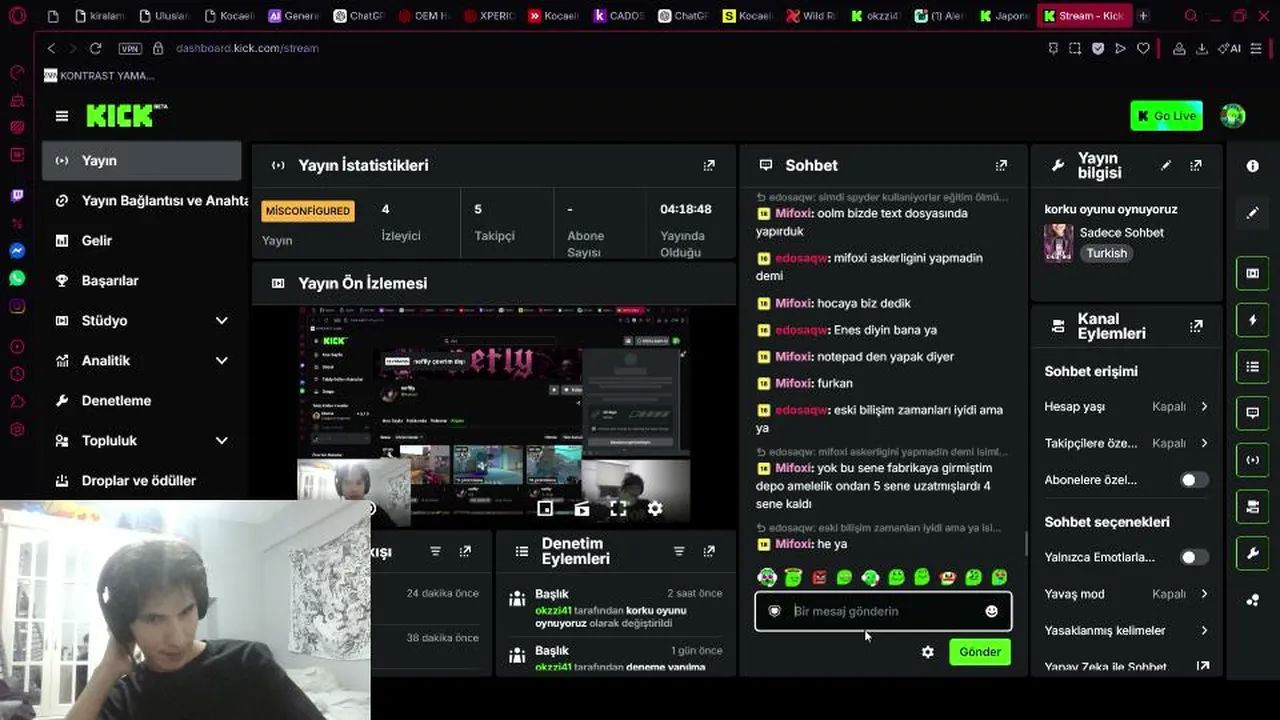
Task: Click the Yapay Zeka ile Sohbet external link icon
Action: click(x=1203, y=667)
